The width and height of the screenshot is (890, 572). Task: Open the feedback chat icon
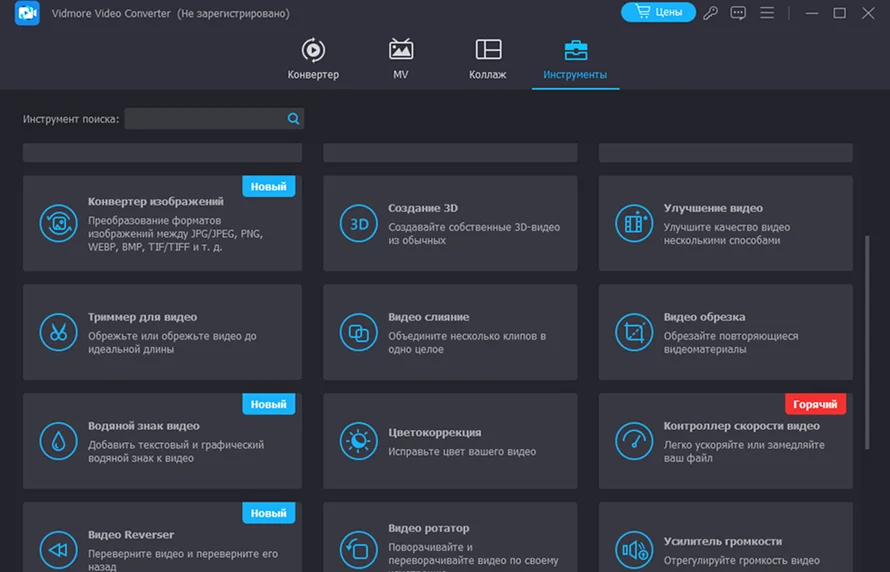click(738, 12)
